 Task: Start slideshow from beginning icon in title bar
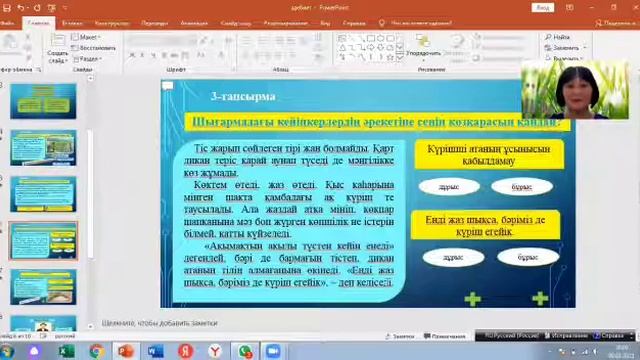click(51, 7)
